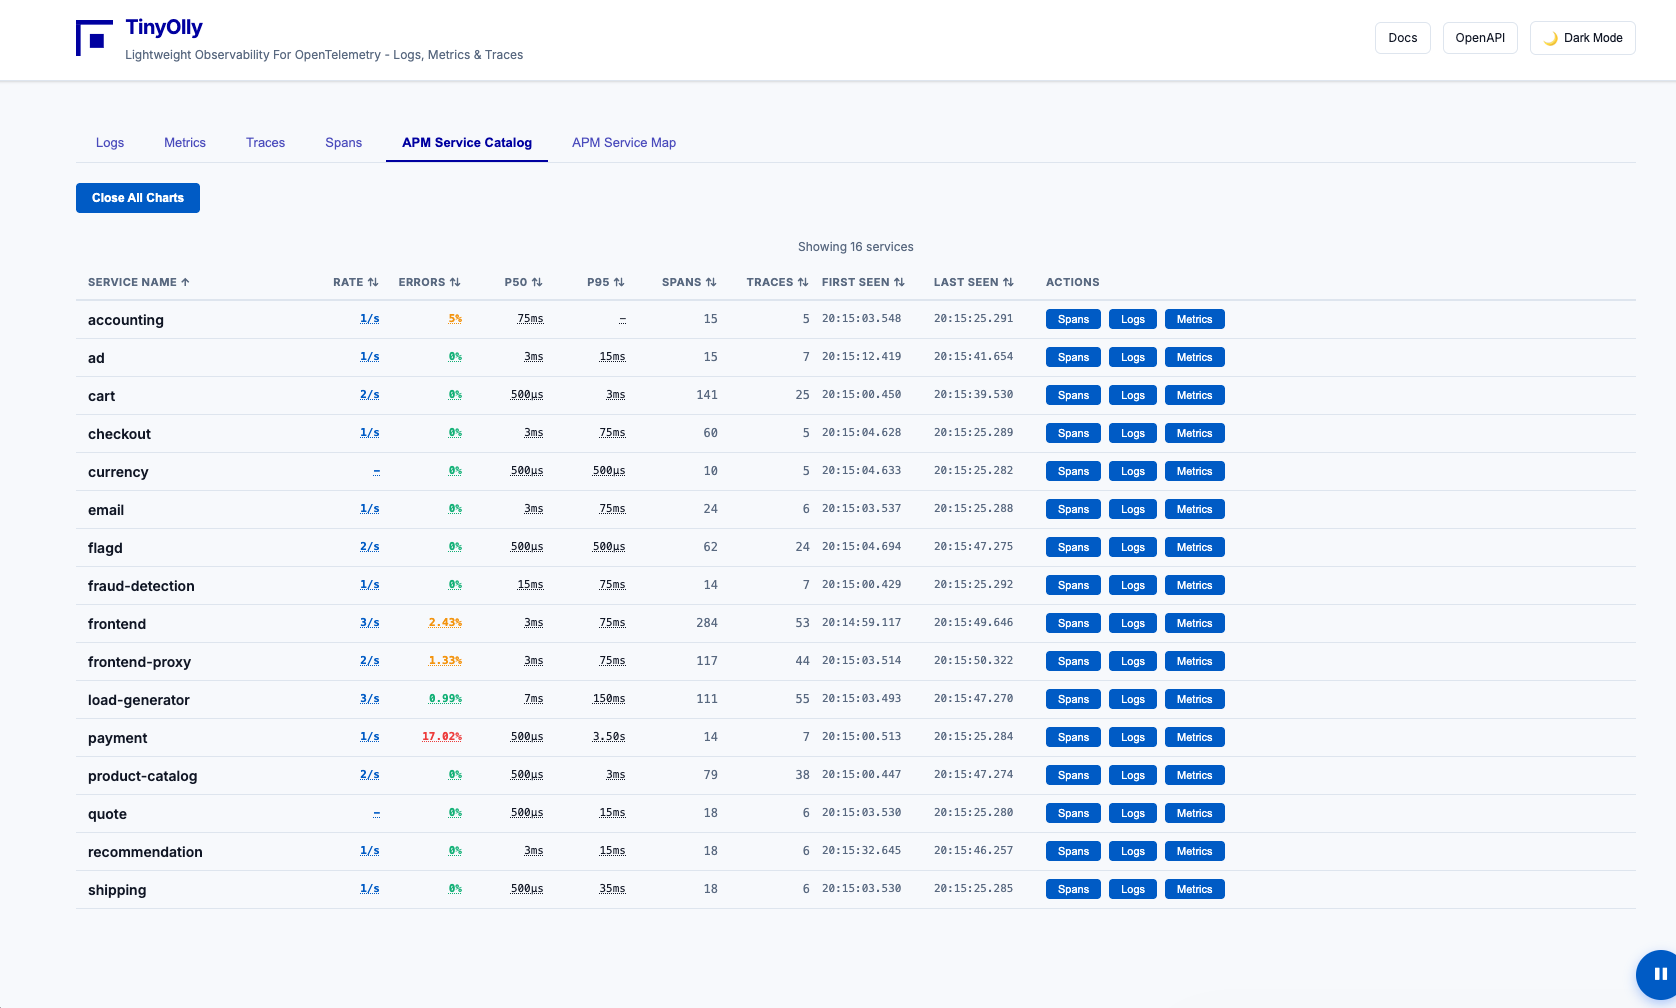Go to the Traces tab
The width and height of the screenshot is (1676, 1008).
coord(265,143)
